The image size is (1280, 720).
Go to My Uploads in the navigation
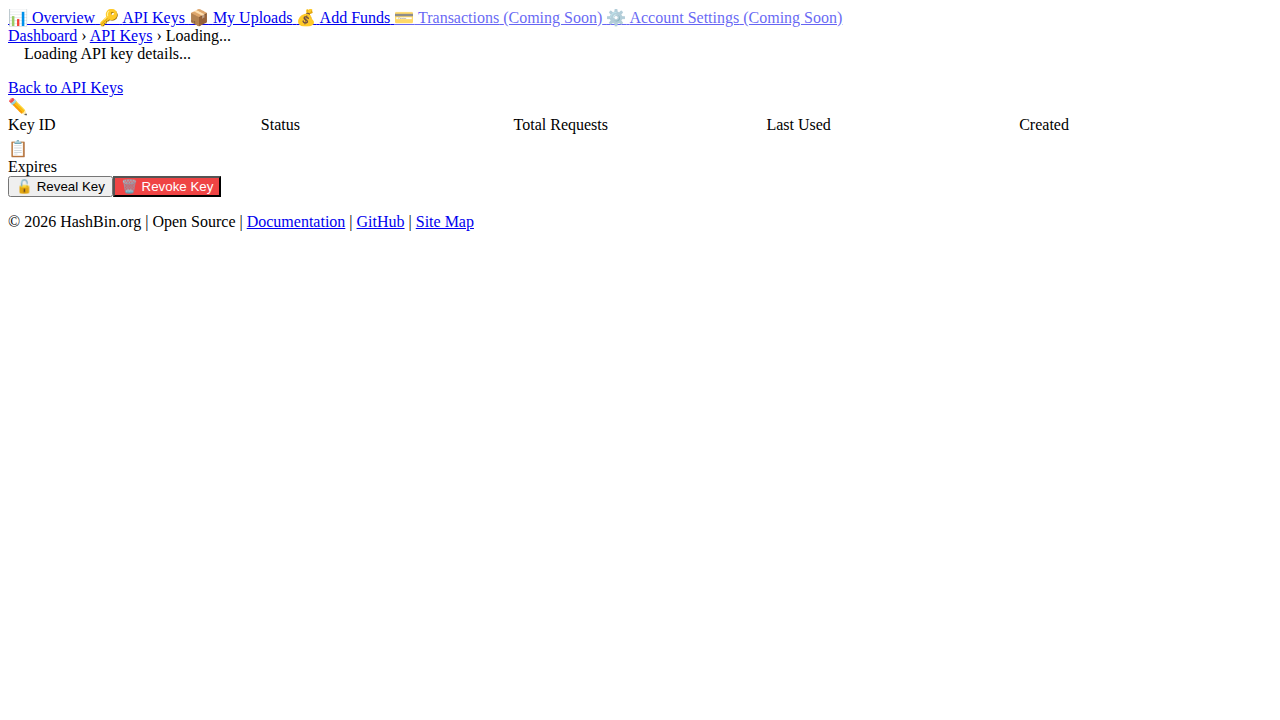[242, 18]
